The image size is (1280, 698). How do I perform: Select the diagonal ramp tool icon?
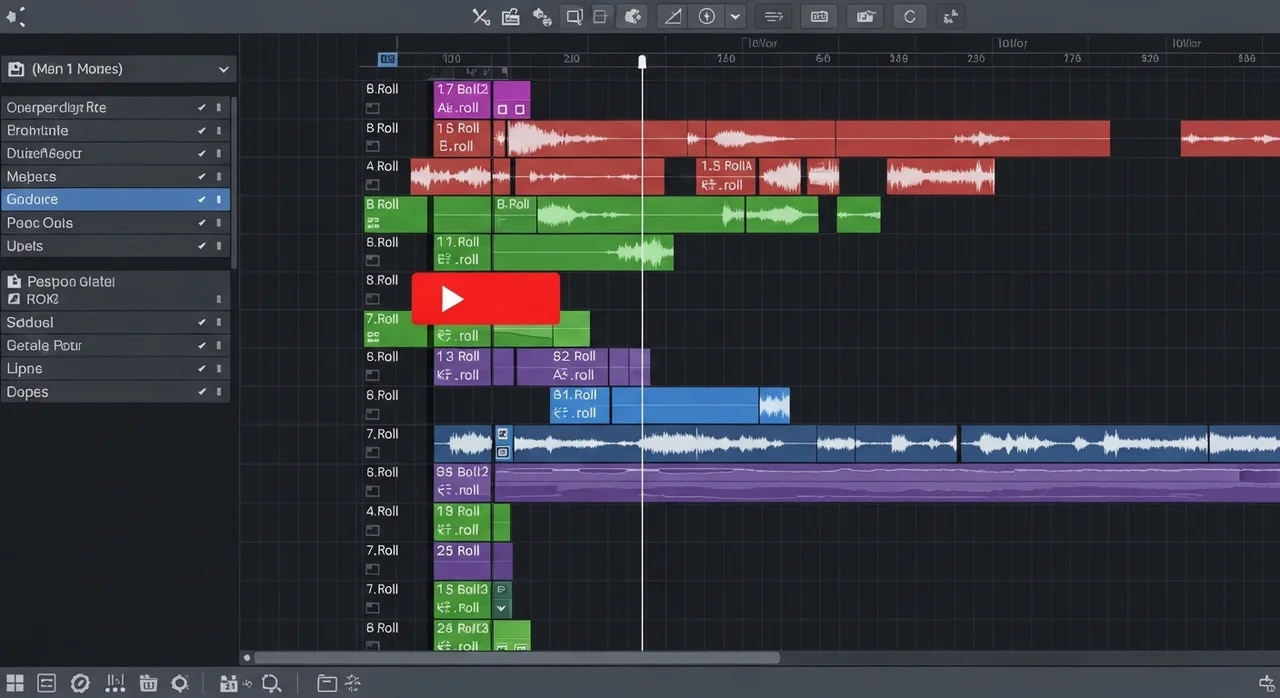tap(673, 16)
